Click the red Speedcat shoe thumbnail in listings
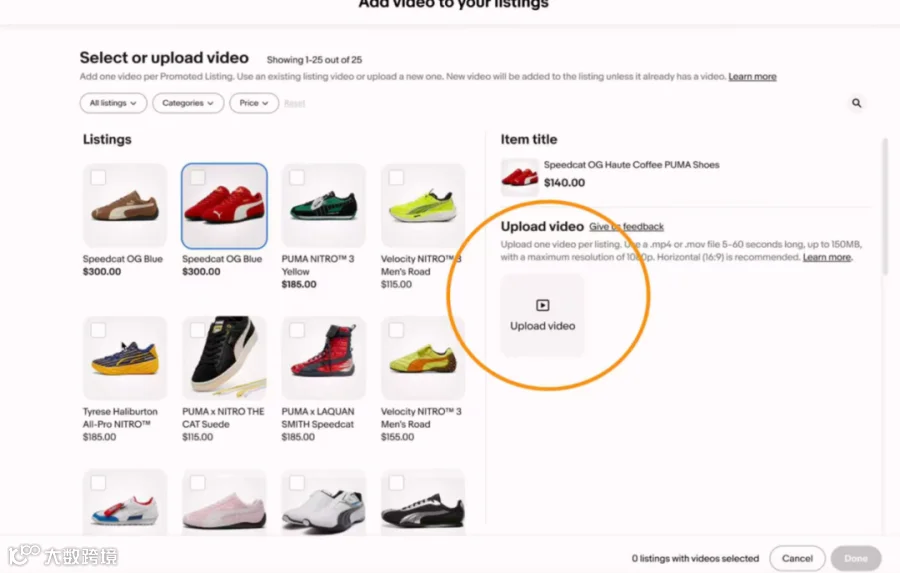The width and height of the screenshot is (900, 573). point(224,206)
